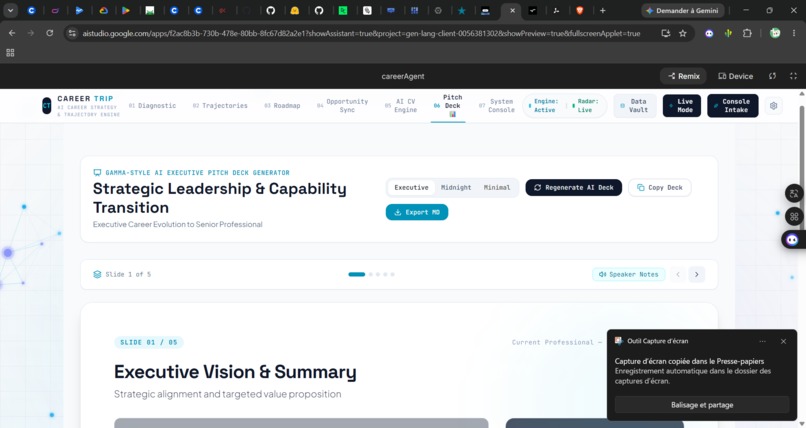
Task: Open the Roadmap tab
Action: coord(282,106)
